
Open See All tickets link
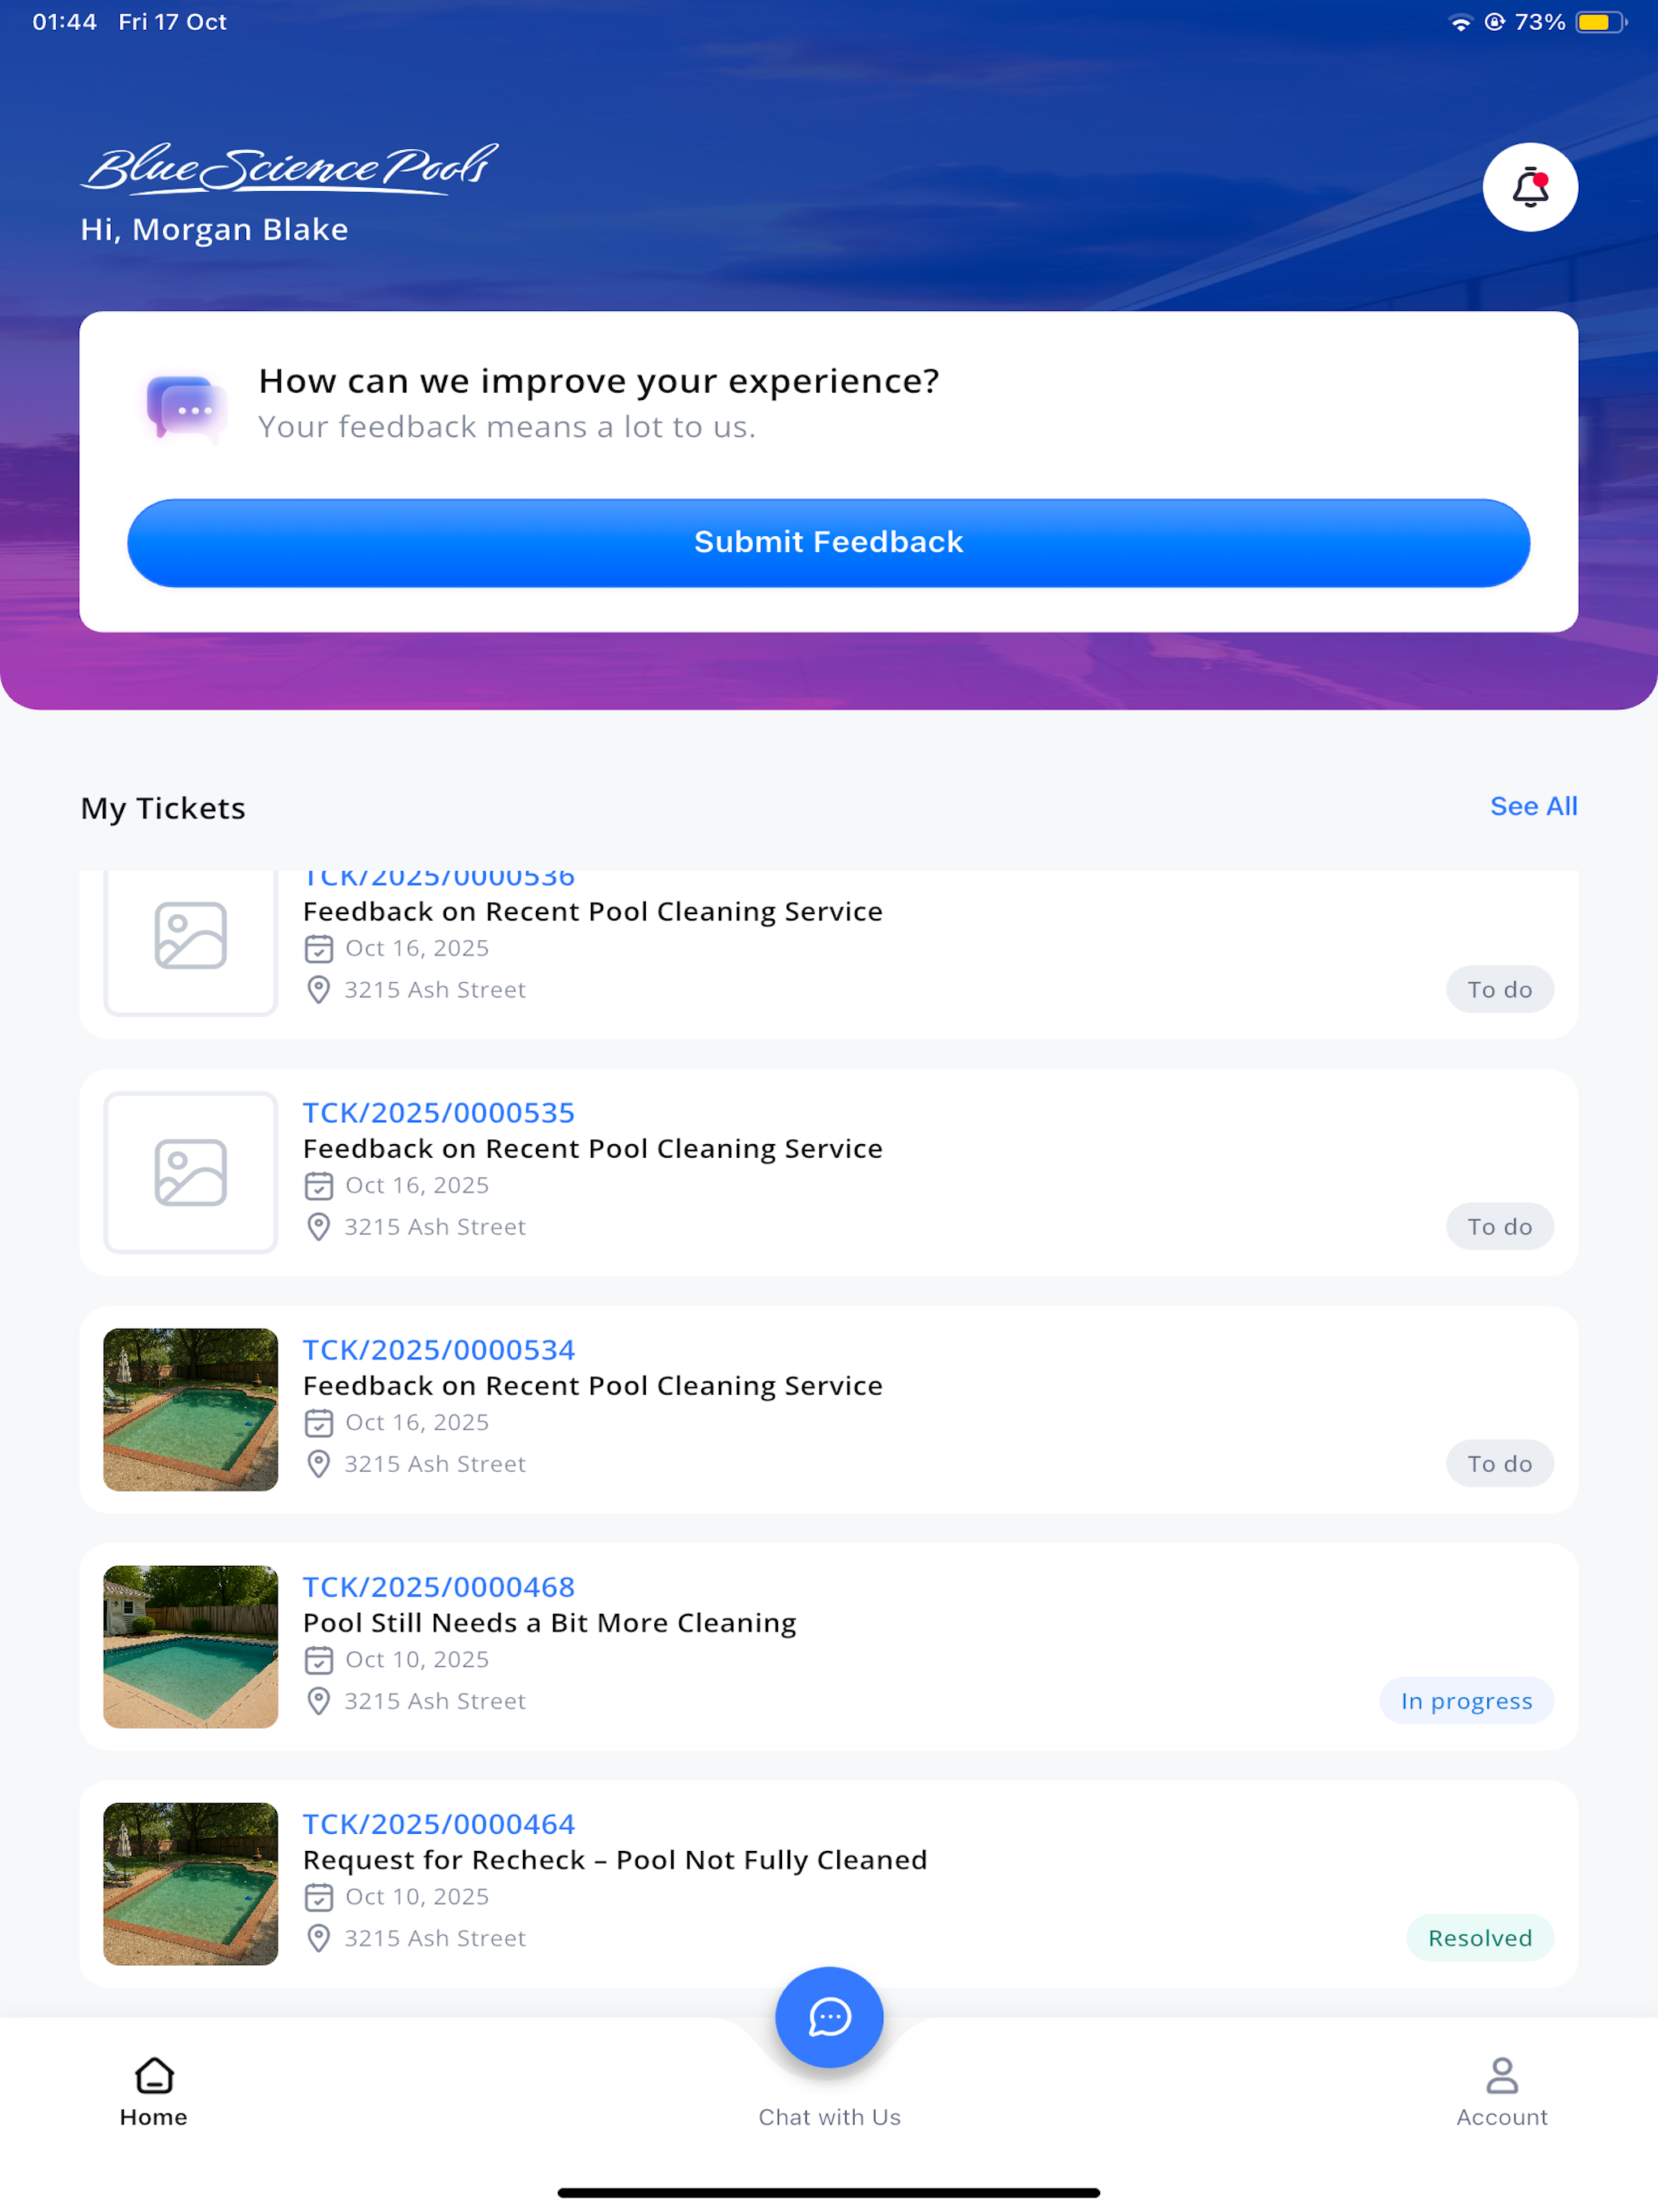pyautogui.click(x=1533, y=806)
